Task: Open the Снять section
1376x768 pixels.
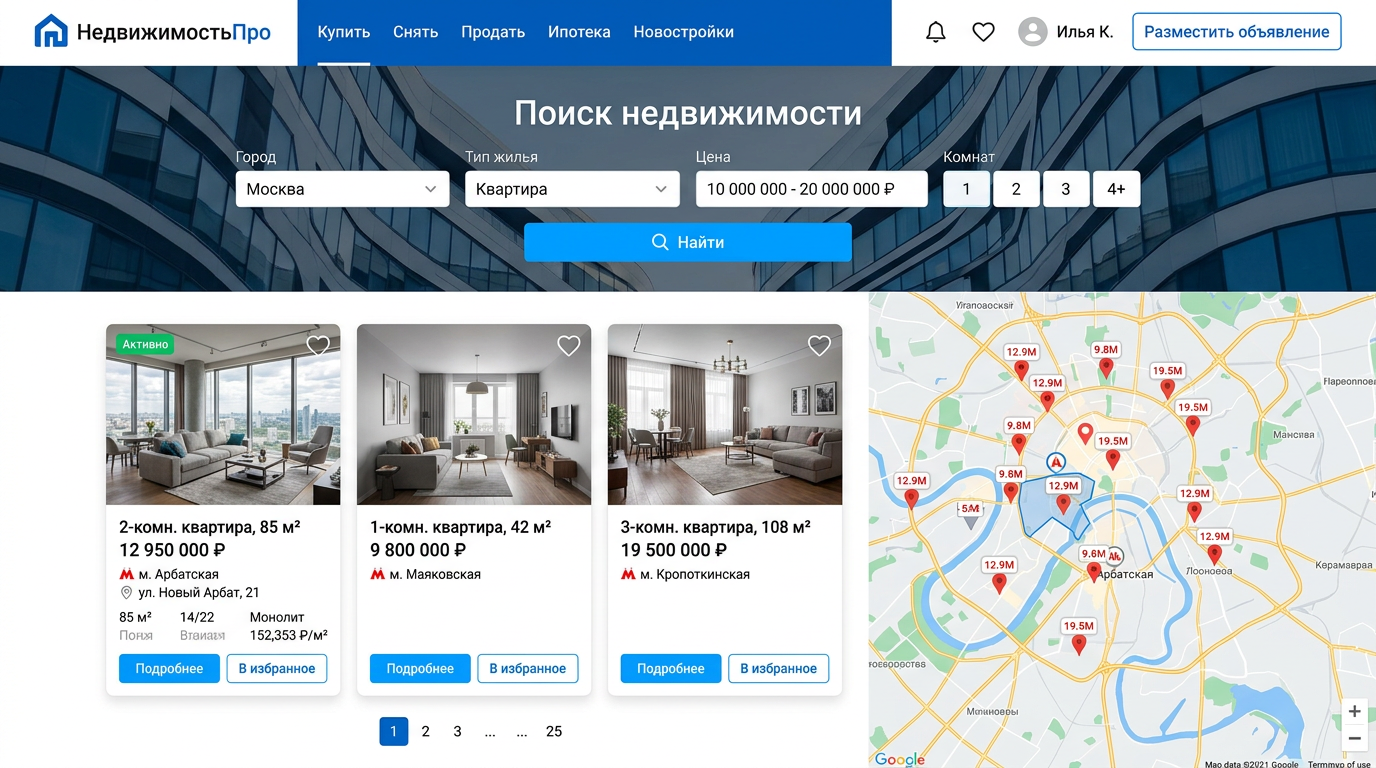Action: point(416,32)
